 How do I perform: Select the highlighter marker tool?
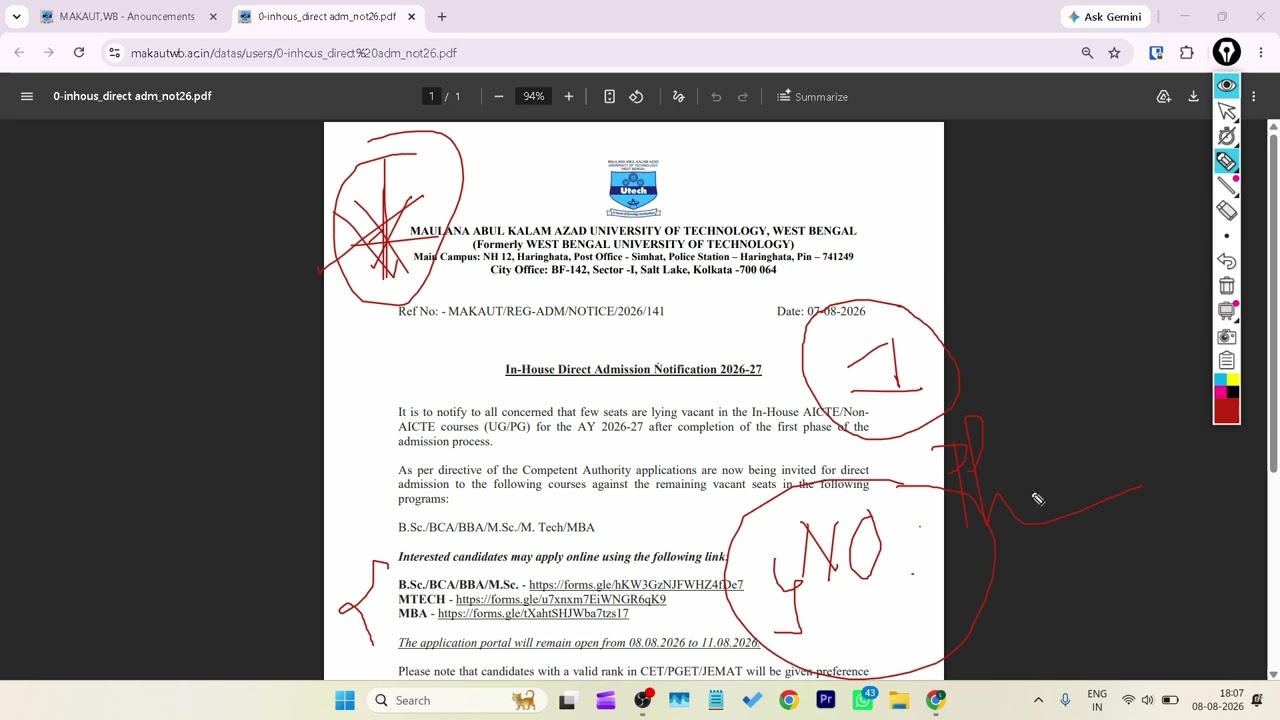click(1226, 160)
